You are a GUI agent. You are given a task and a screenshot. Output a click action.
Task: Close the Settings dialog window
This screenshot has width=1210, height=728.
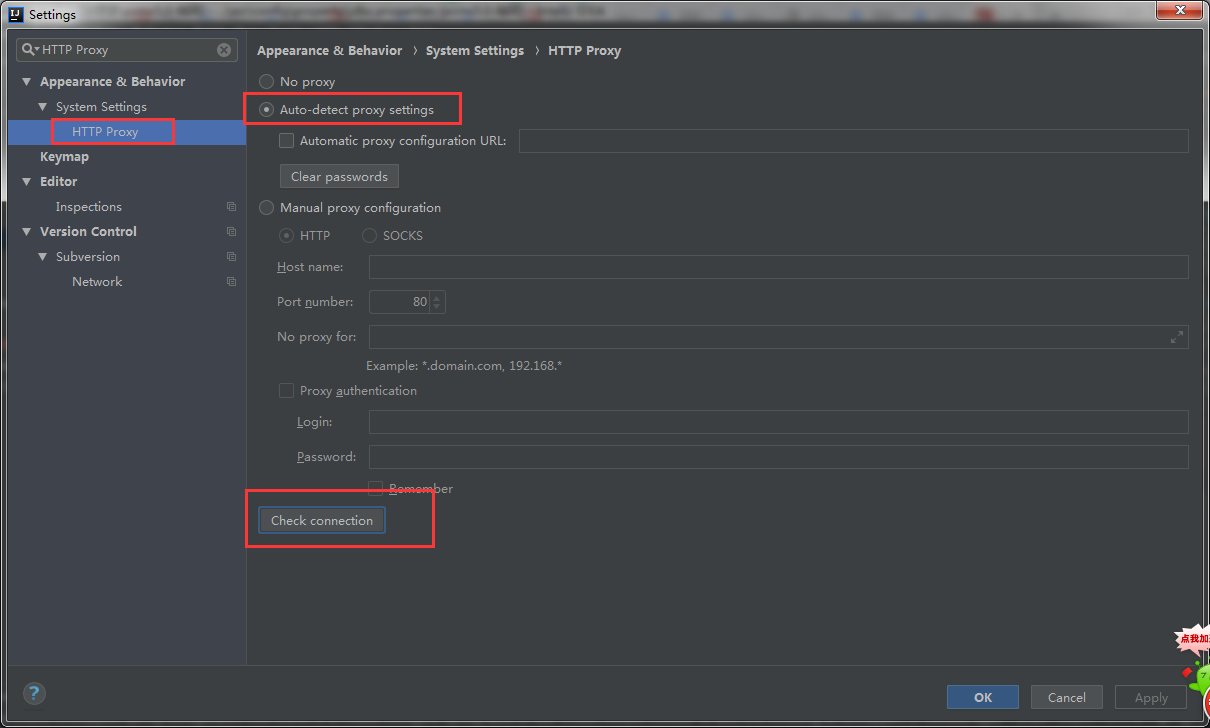[x=1179, y=10]
